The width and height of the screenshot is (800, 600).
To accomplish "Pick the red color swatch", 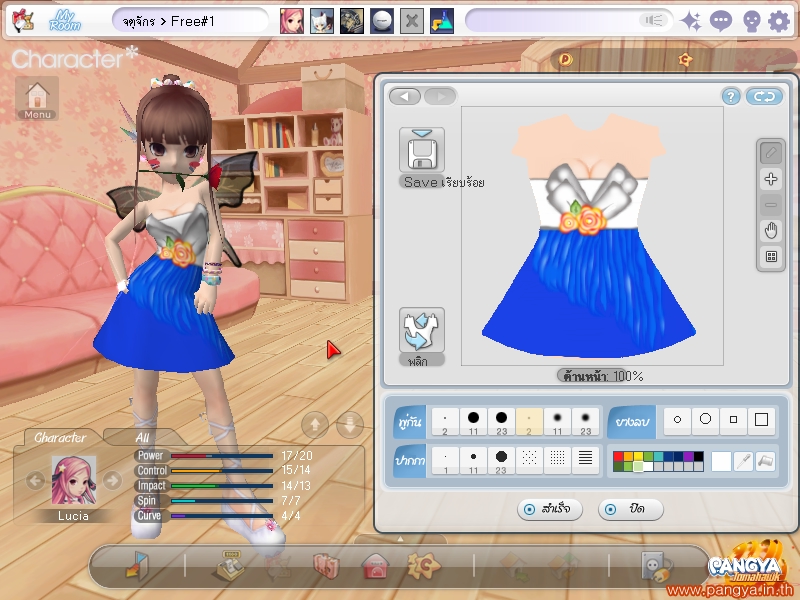I will pos(618,457).
